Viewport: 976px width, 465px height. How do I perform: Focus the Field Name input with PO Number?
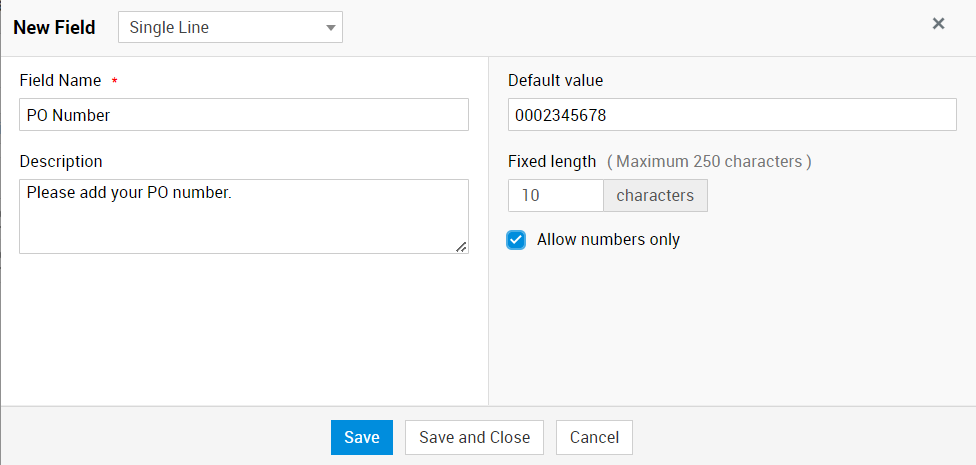tap(243, 115)
